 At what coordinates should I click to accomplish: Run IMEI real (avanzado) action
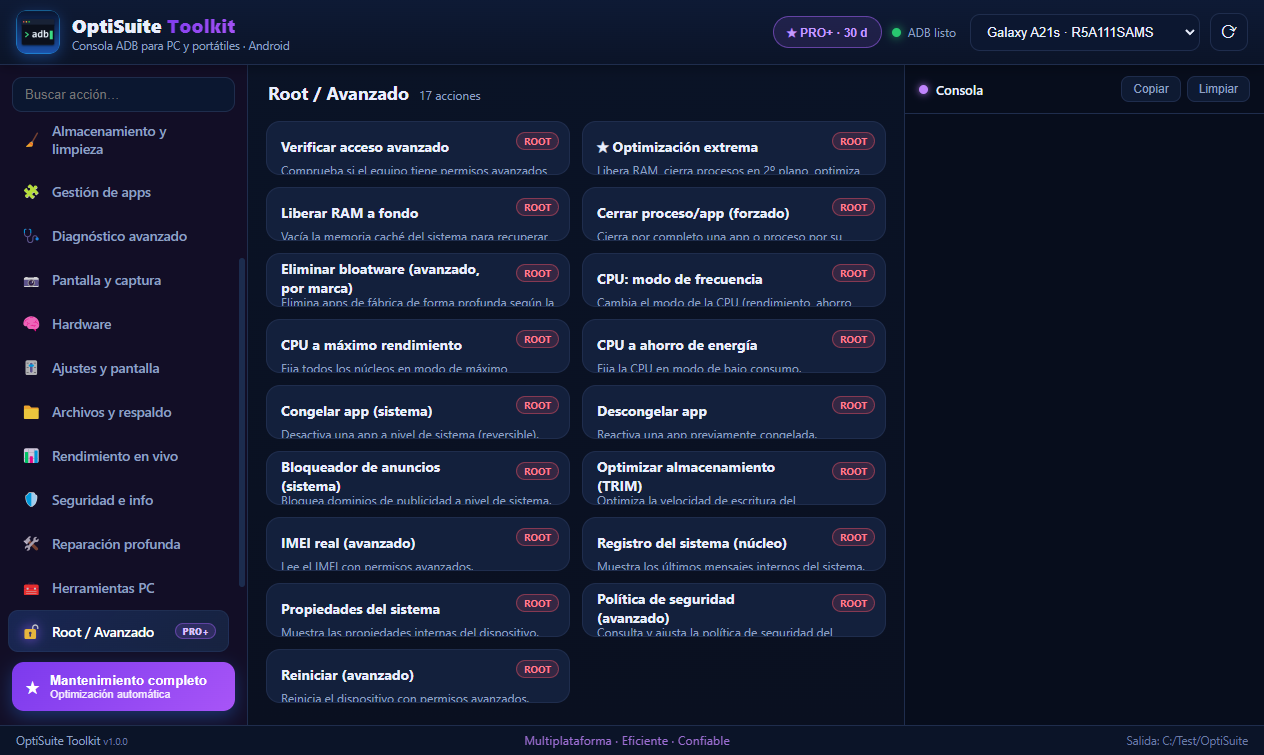tap(418, 544)
